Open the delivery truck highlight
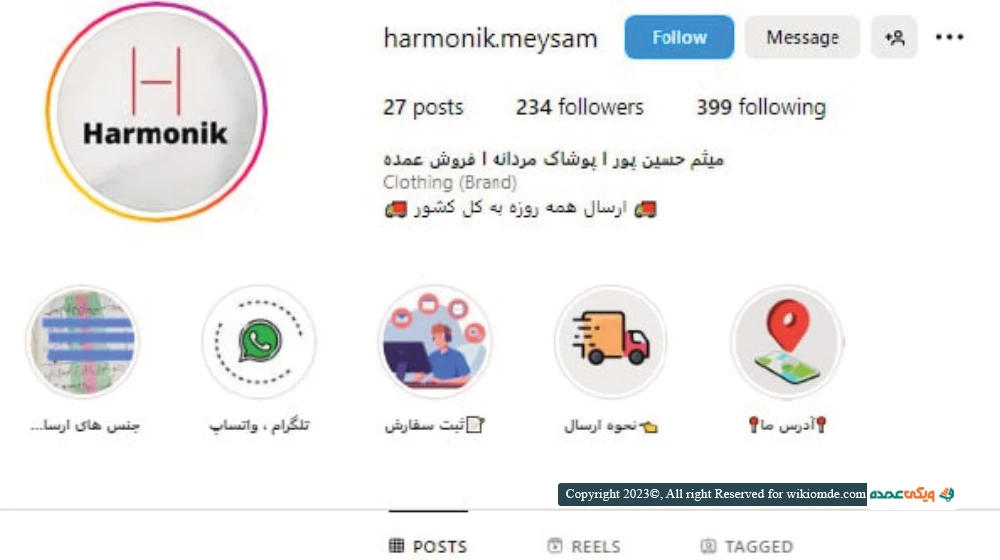Image resolution: width=1000 pixels, height=560 pixels. coord(610,341)
